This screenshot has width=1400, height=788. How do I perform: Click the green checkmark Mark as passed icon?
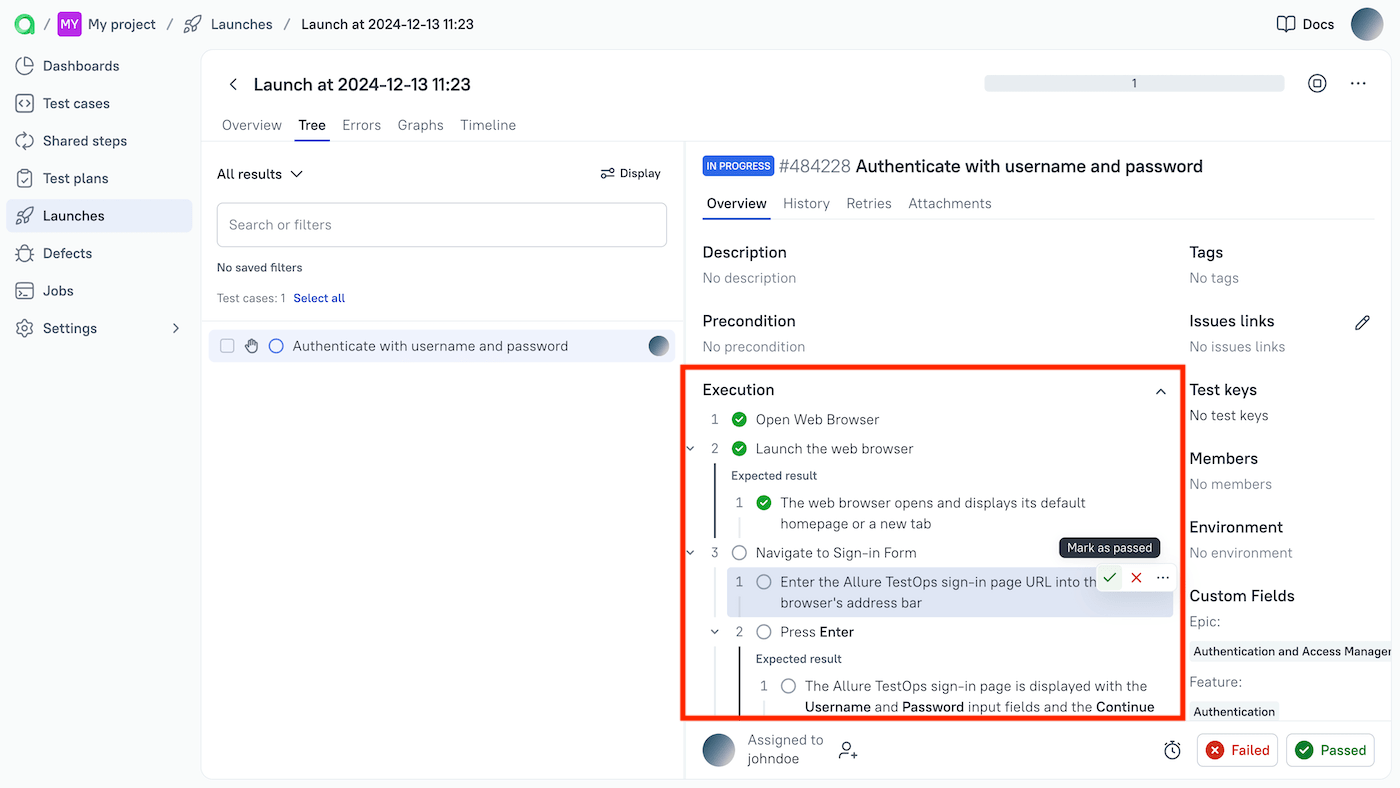coord(1110,578)
